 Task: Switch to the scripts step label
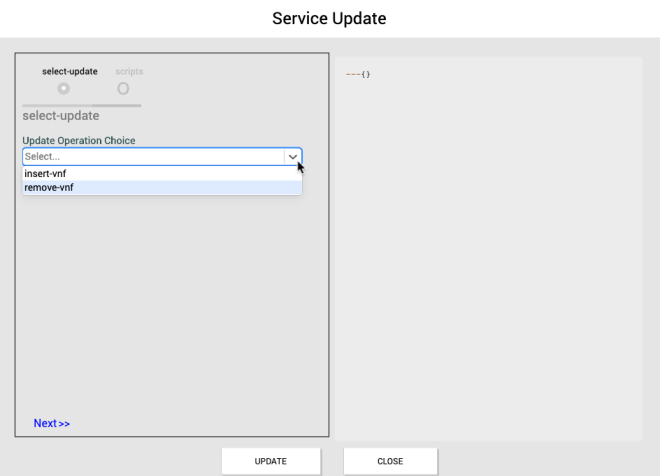tap(129, 72)
